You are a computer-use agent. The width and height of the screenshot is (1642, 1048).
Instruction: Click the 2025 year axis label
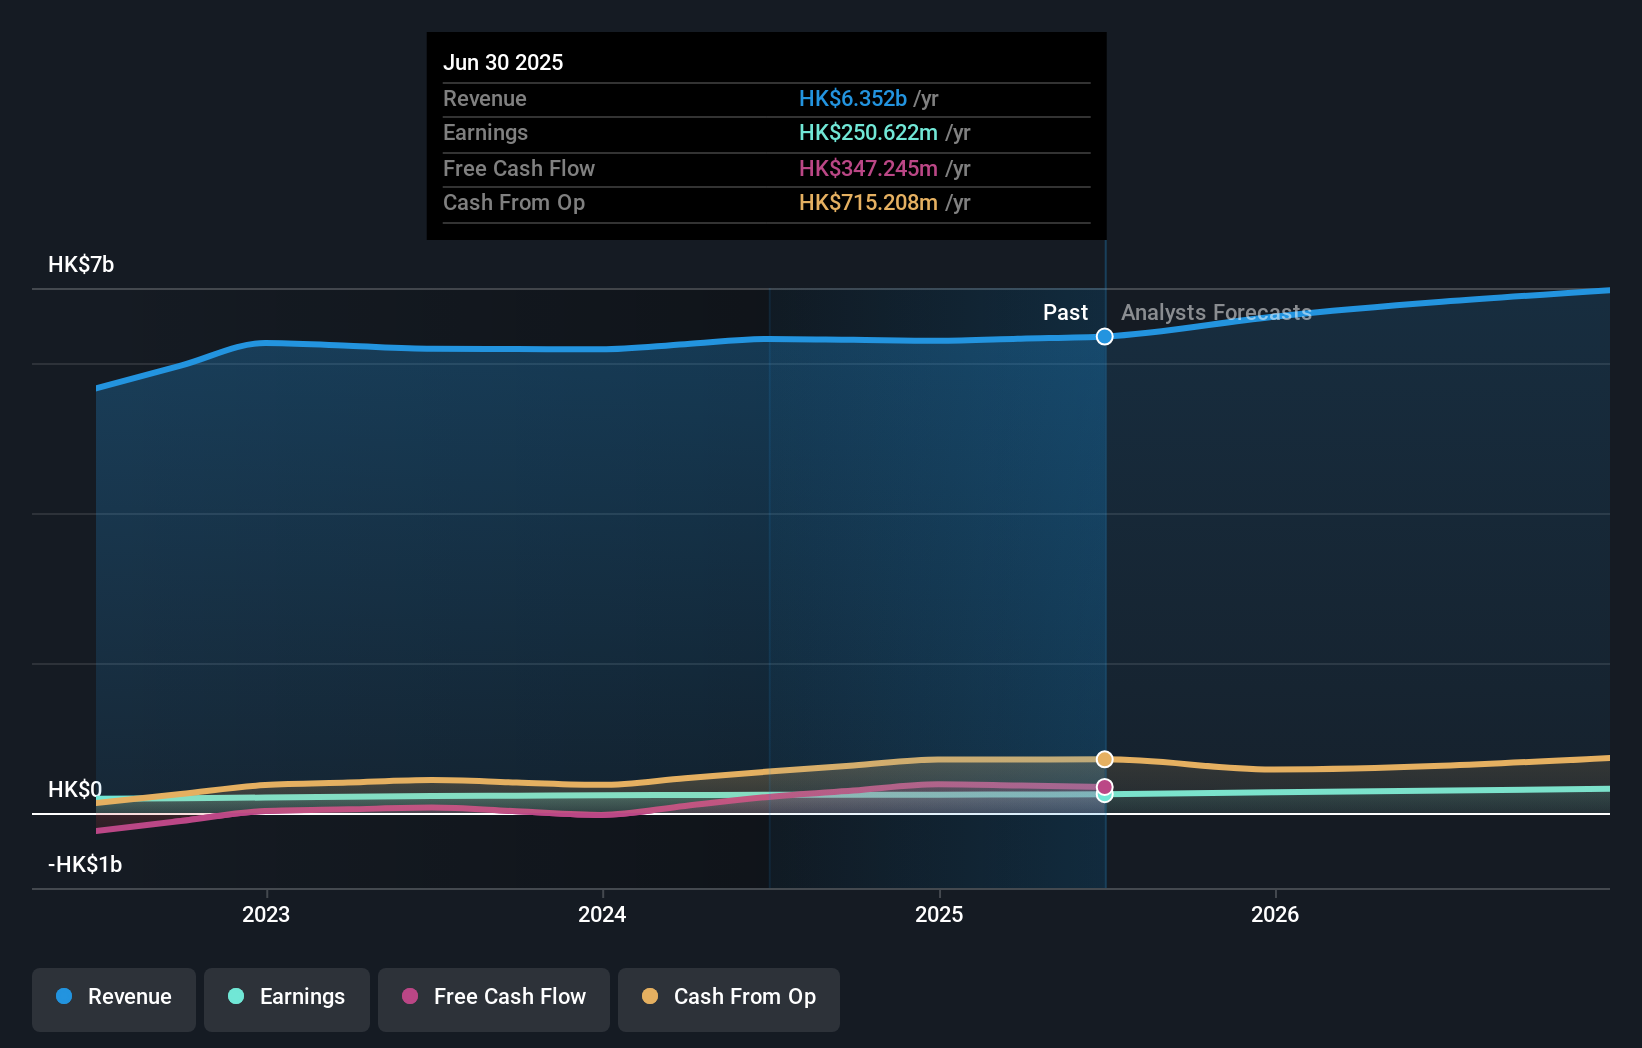(939, 913)
